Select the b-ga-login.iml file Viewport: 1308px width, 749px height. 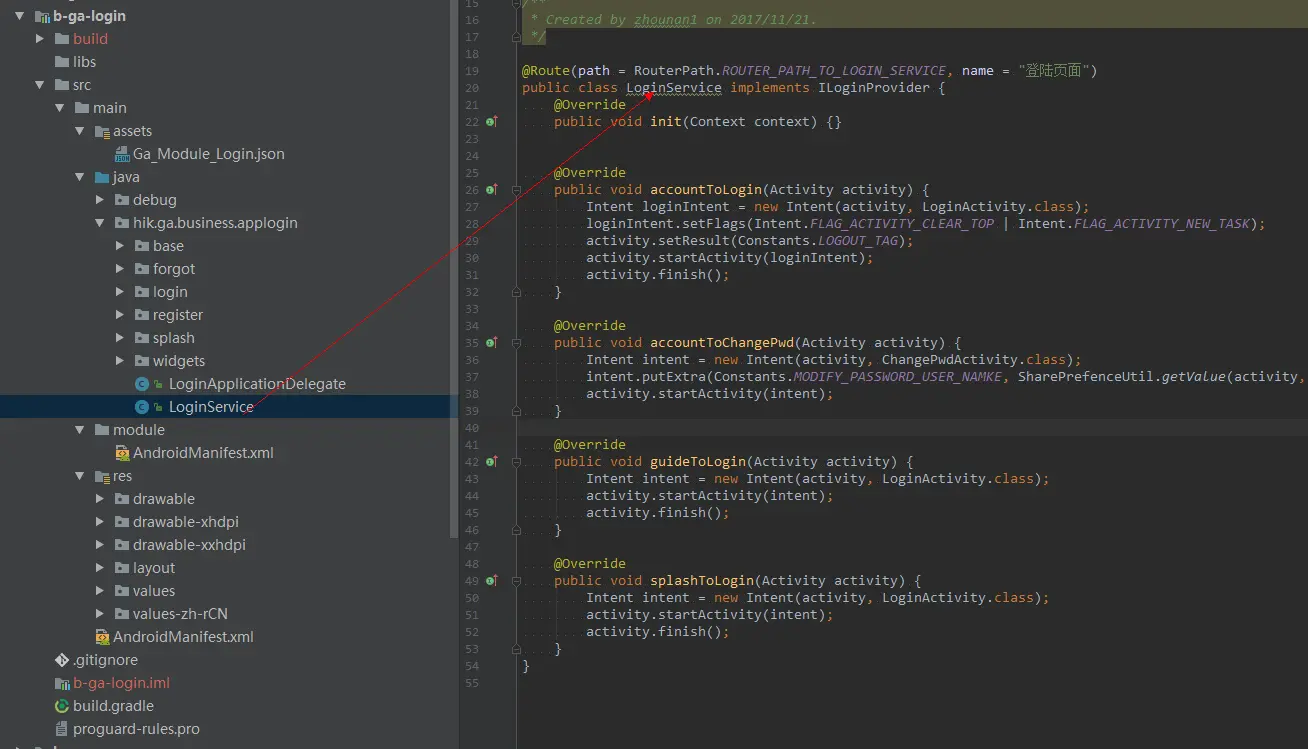tap(121, 683)
